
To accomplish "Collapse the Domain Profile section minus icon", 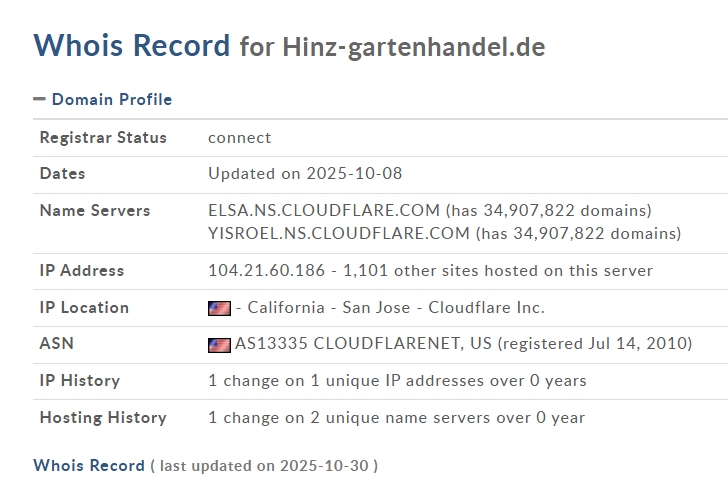I will point(39,99).
